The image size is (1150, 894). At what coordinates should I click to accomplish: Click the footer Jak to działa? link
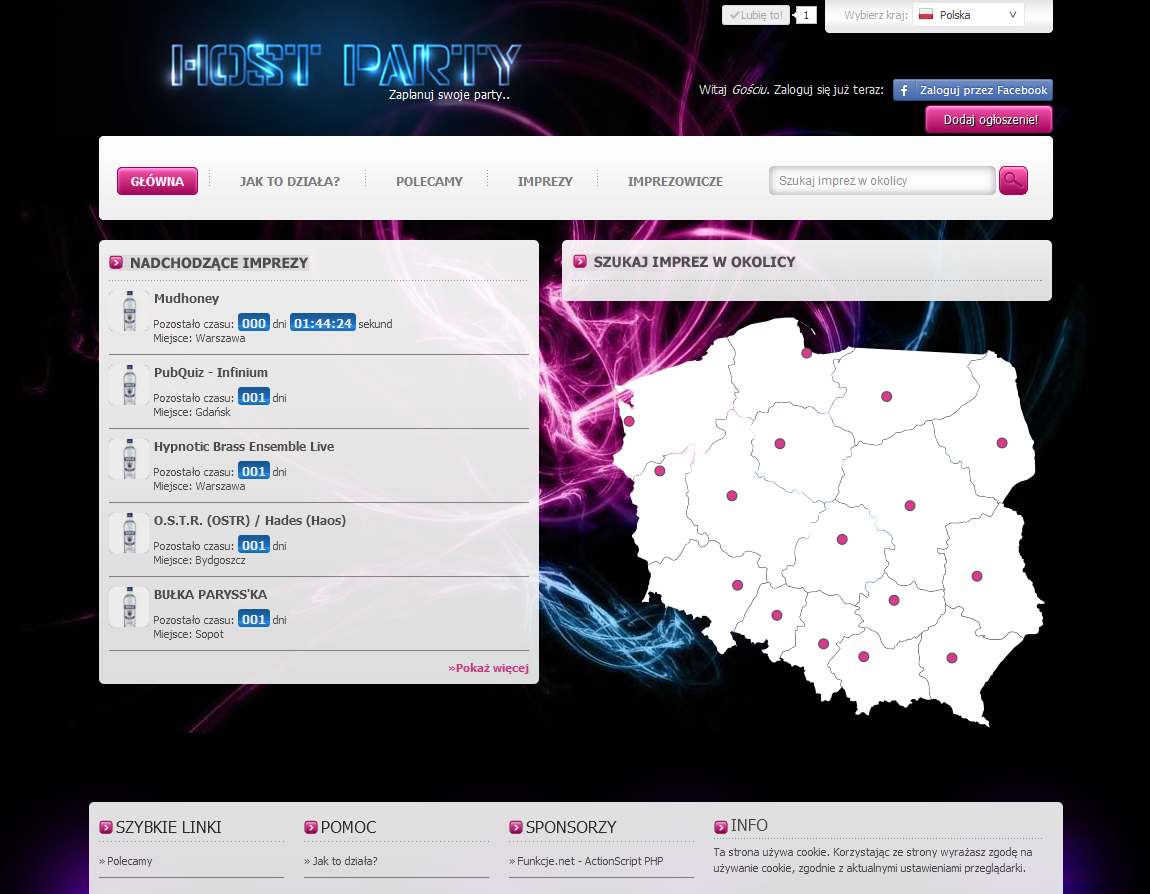coord(344,861)
